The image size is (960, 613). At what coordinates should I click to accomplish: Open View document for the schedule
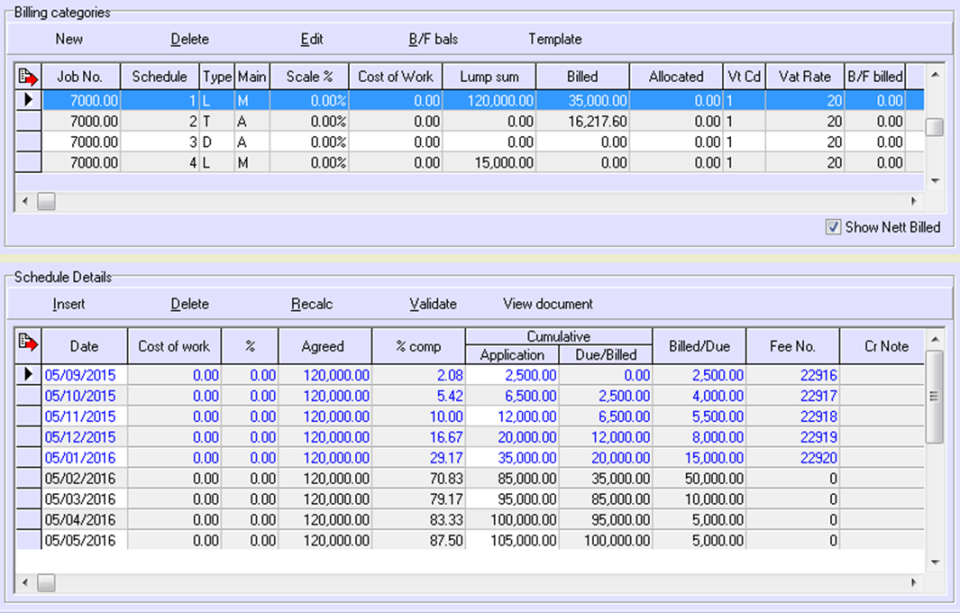coord(549,304)
